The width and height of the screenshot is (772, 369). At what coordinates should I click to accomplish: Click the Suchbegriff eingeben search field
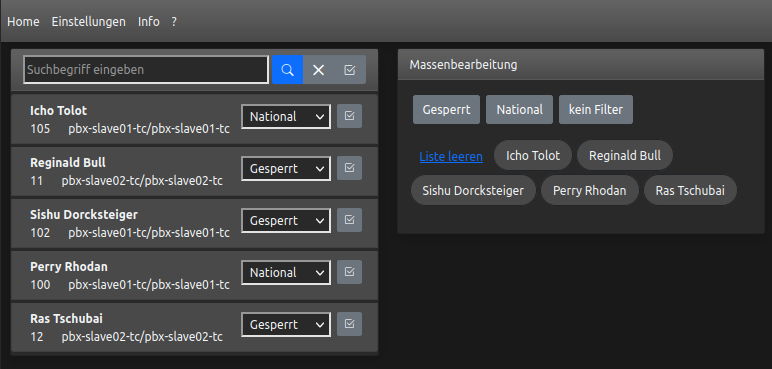pos(146,69)
